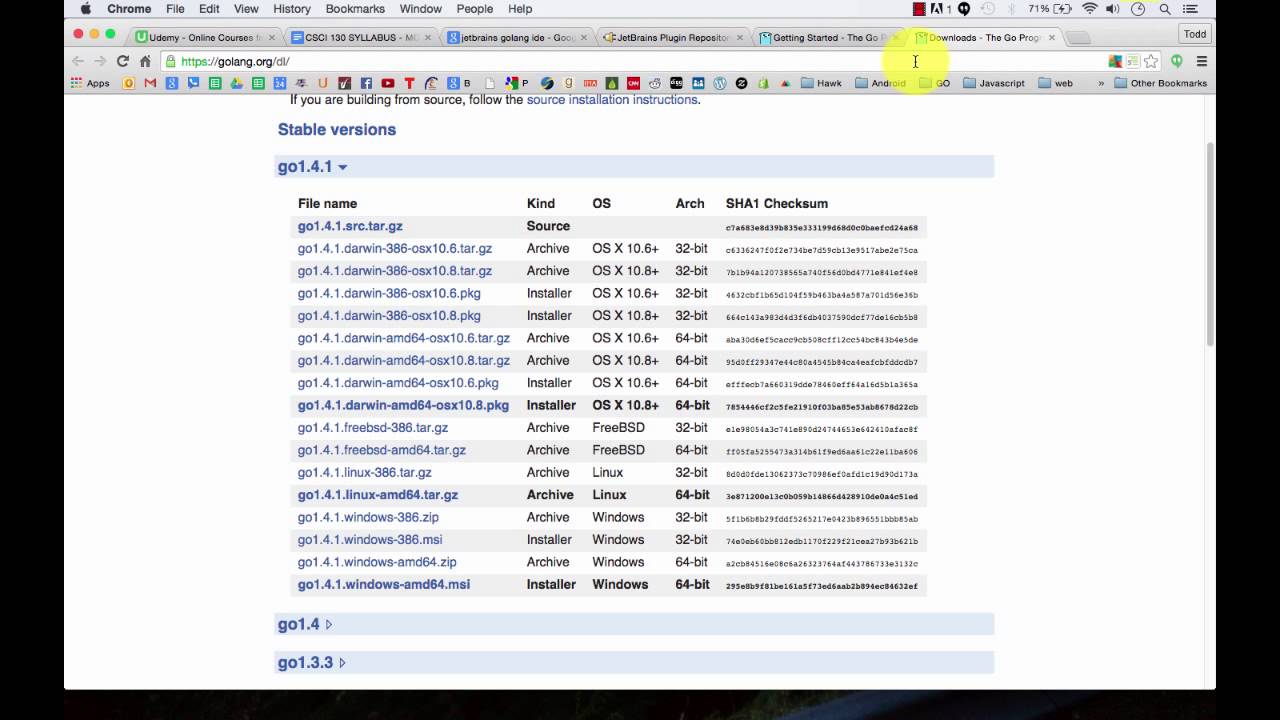Open the goodreads g bookmark icon
1280x720 pixels.
(569, 83)
